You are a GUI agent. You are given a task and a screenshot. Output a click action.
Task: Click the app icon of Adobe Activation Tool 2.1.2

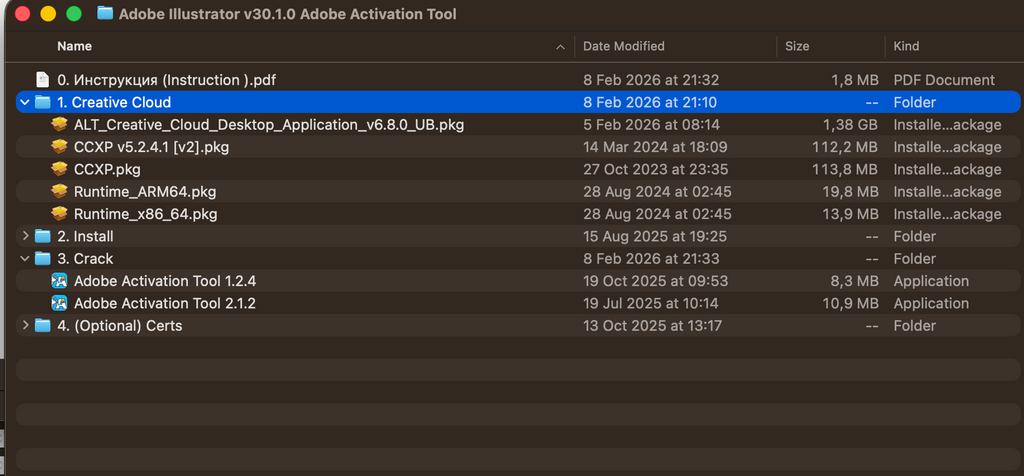59,303
